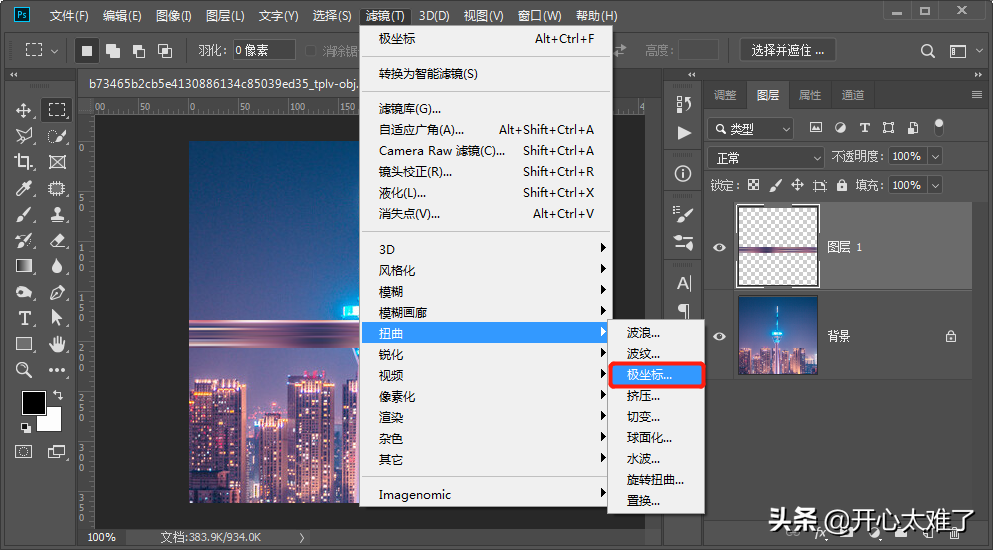This screenshot has width=993, height=550.
Task: Select the Zoom tool
Action: 24,370
